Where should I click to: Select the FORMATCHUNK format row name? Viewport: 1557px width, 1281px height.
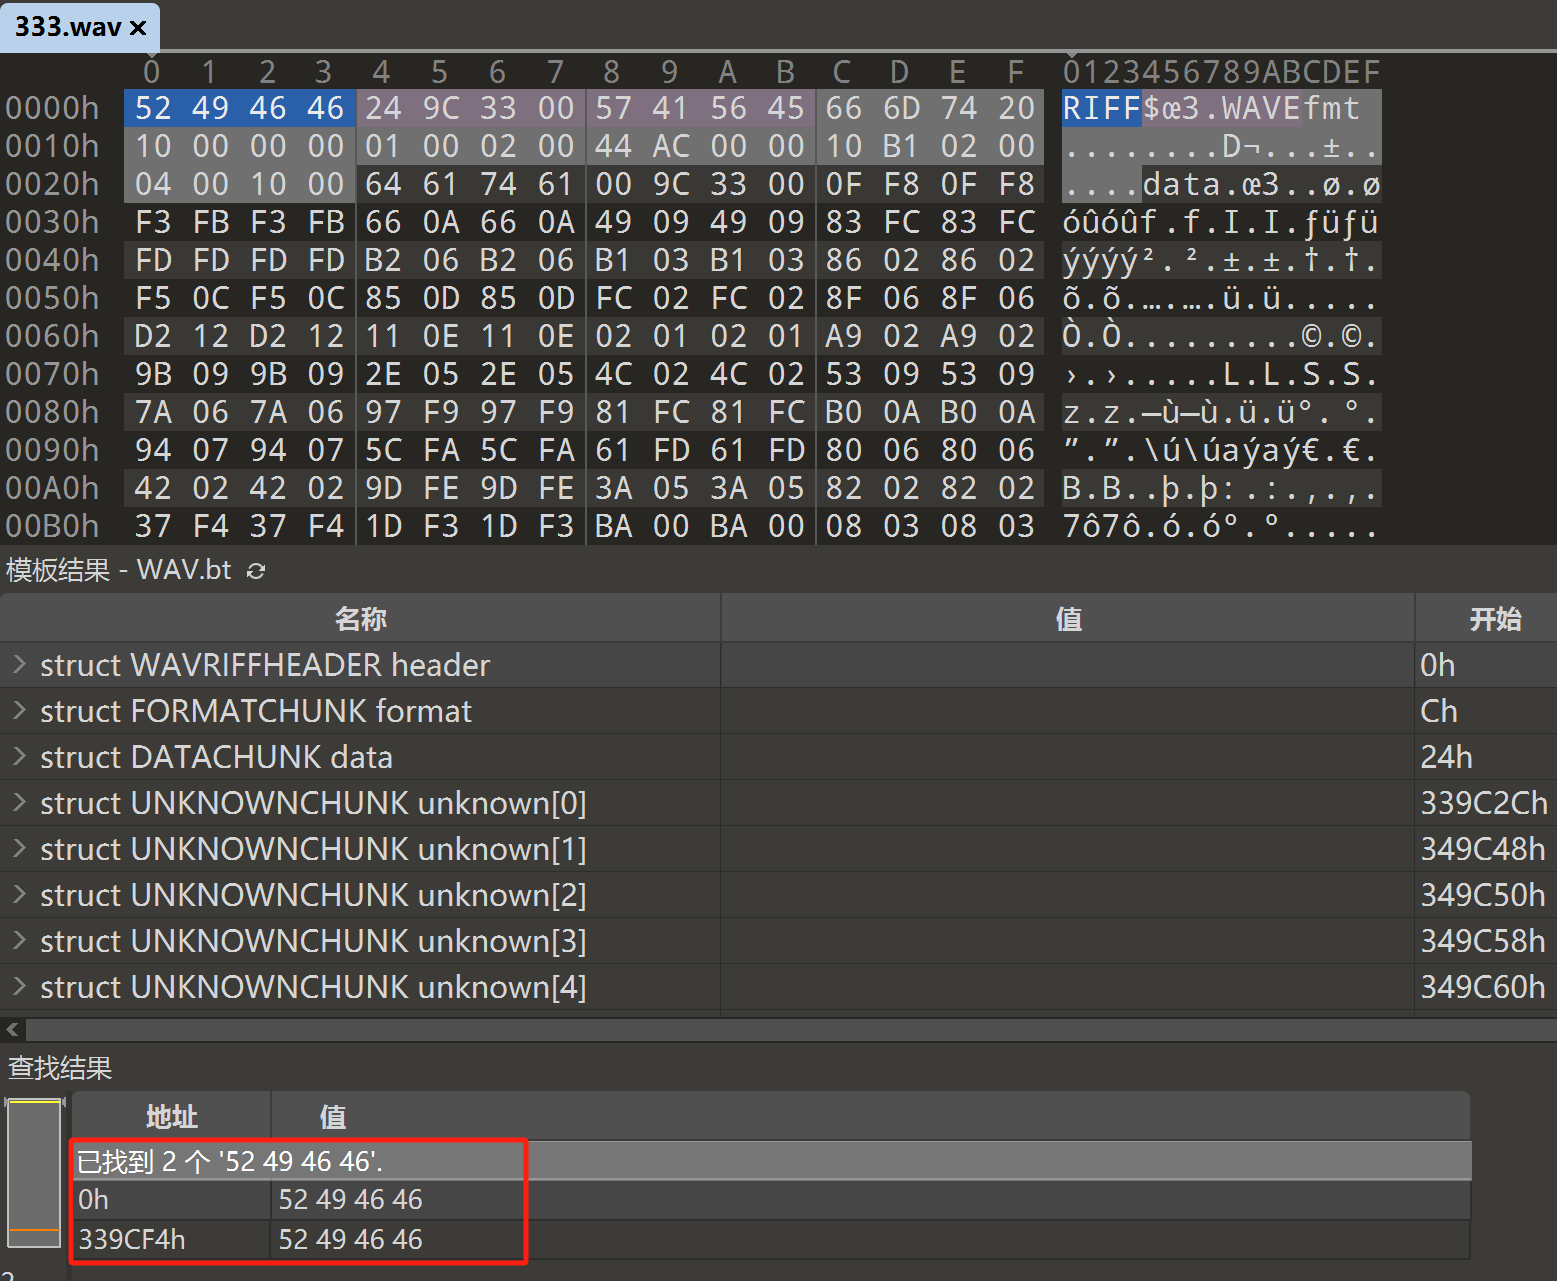[256, 711]
